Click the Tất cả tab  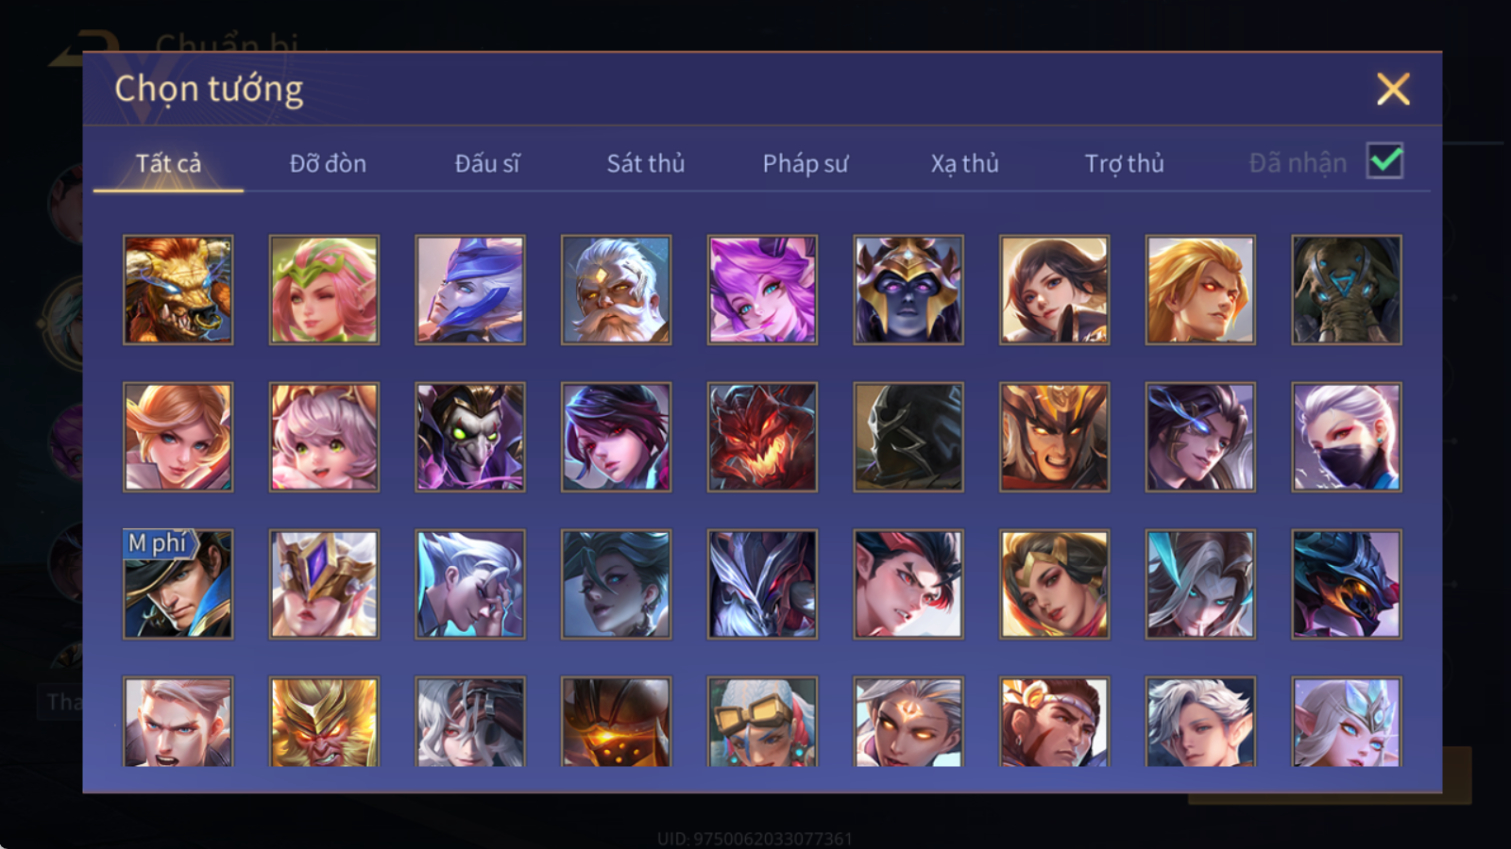(x=168, y=163)
